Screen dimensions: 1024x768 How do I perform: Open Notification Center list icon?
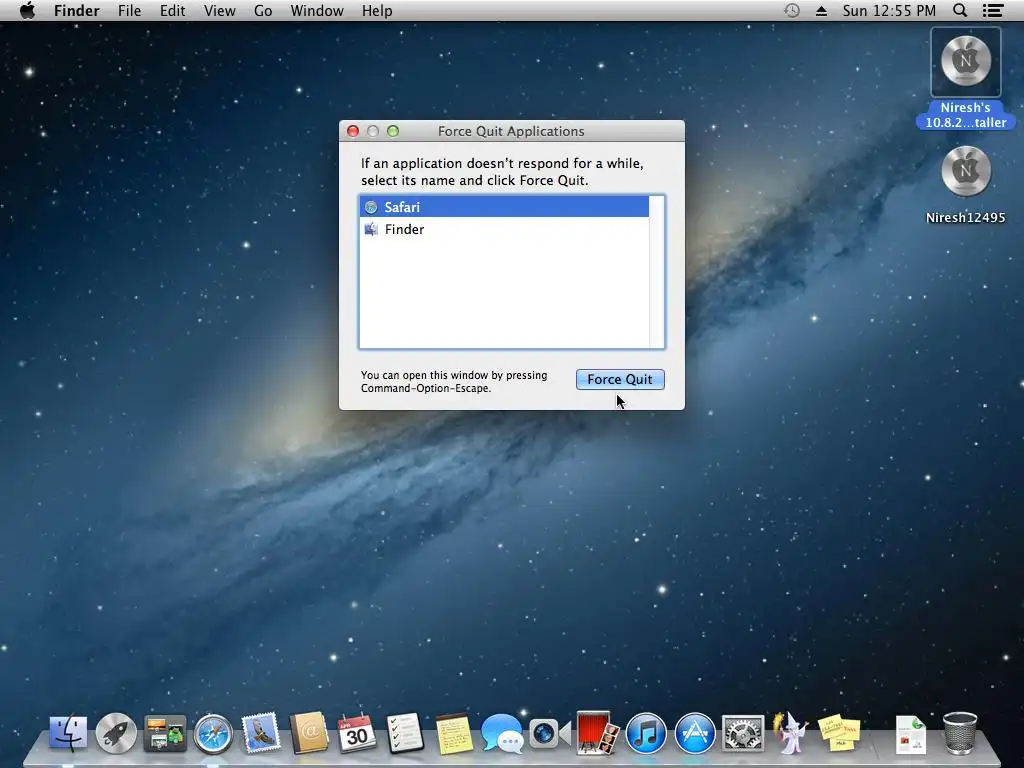tap(993, 10)
